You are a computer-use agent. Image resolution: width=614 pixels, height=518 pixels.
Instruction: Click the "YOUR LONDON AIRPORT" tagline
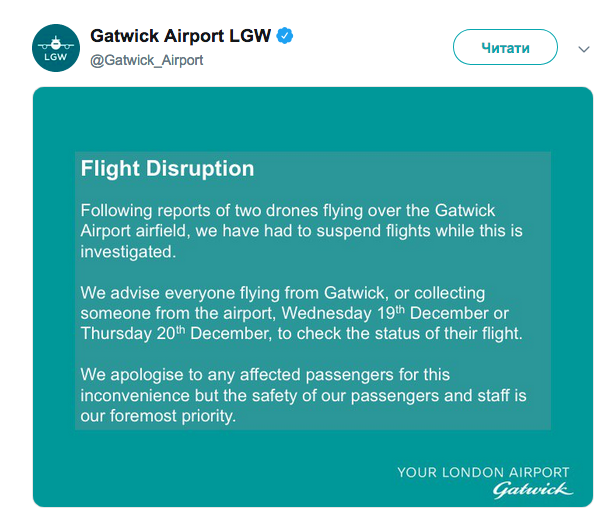tap(483, 472)
